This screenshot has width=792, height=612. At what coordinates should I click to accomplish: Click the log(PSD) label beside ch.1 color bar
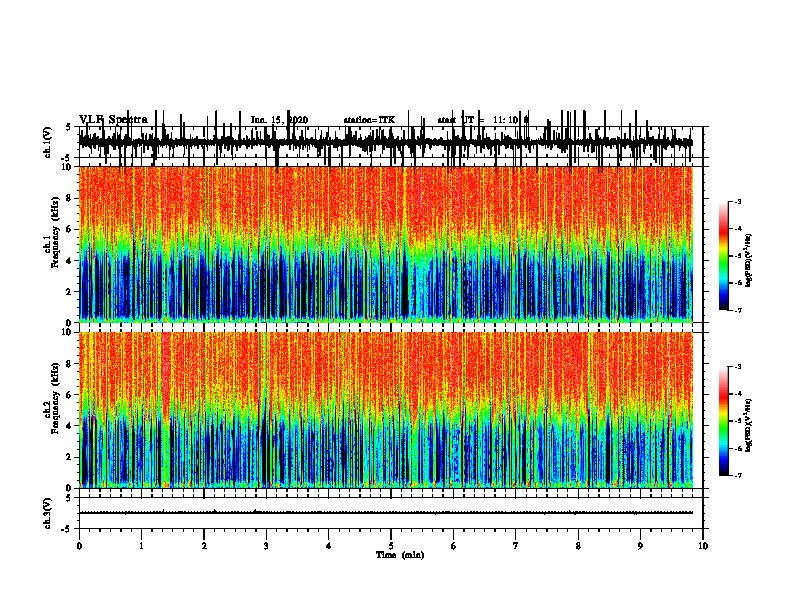point(748,261)
